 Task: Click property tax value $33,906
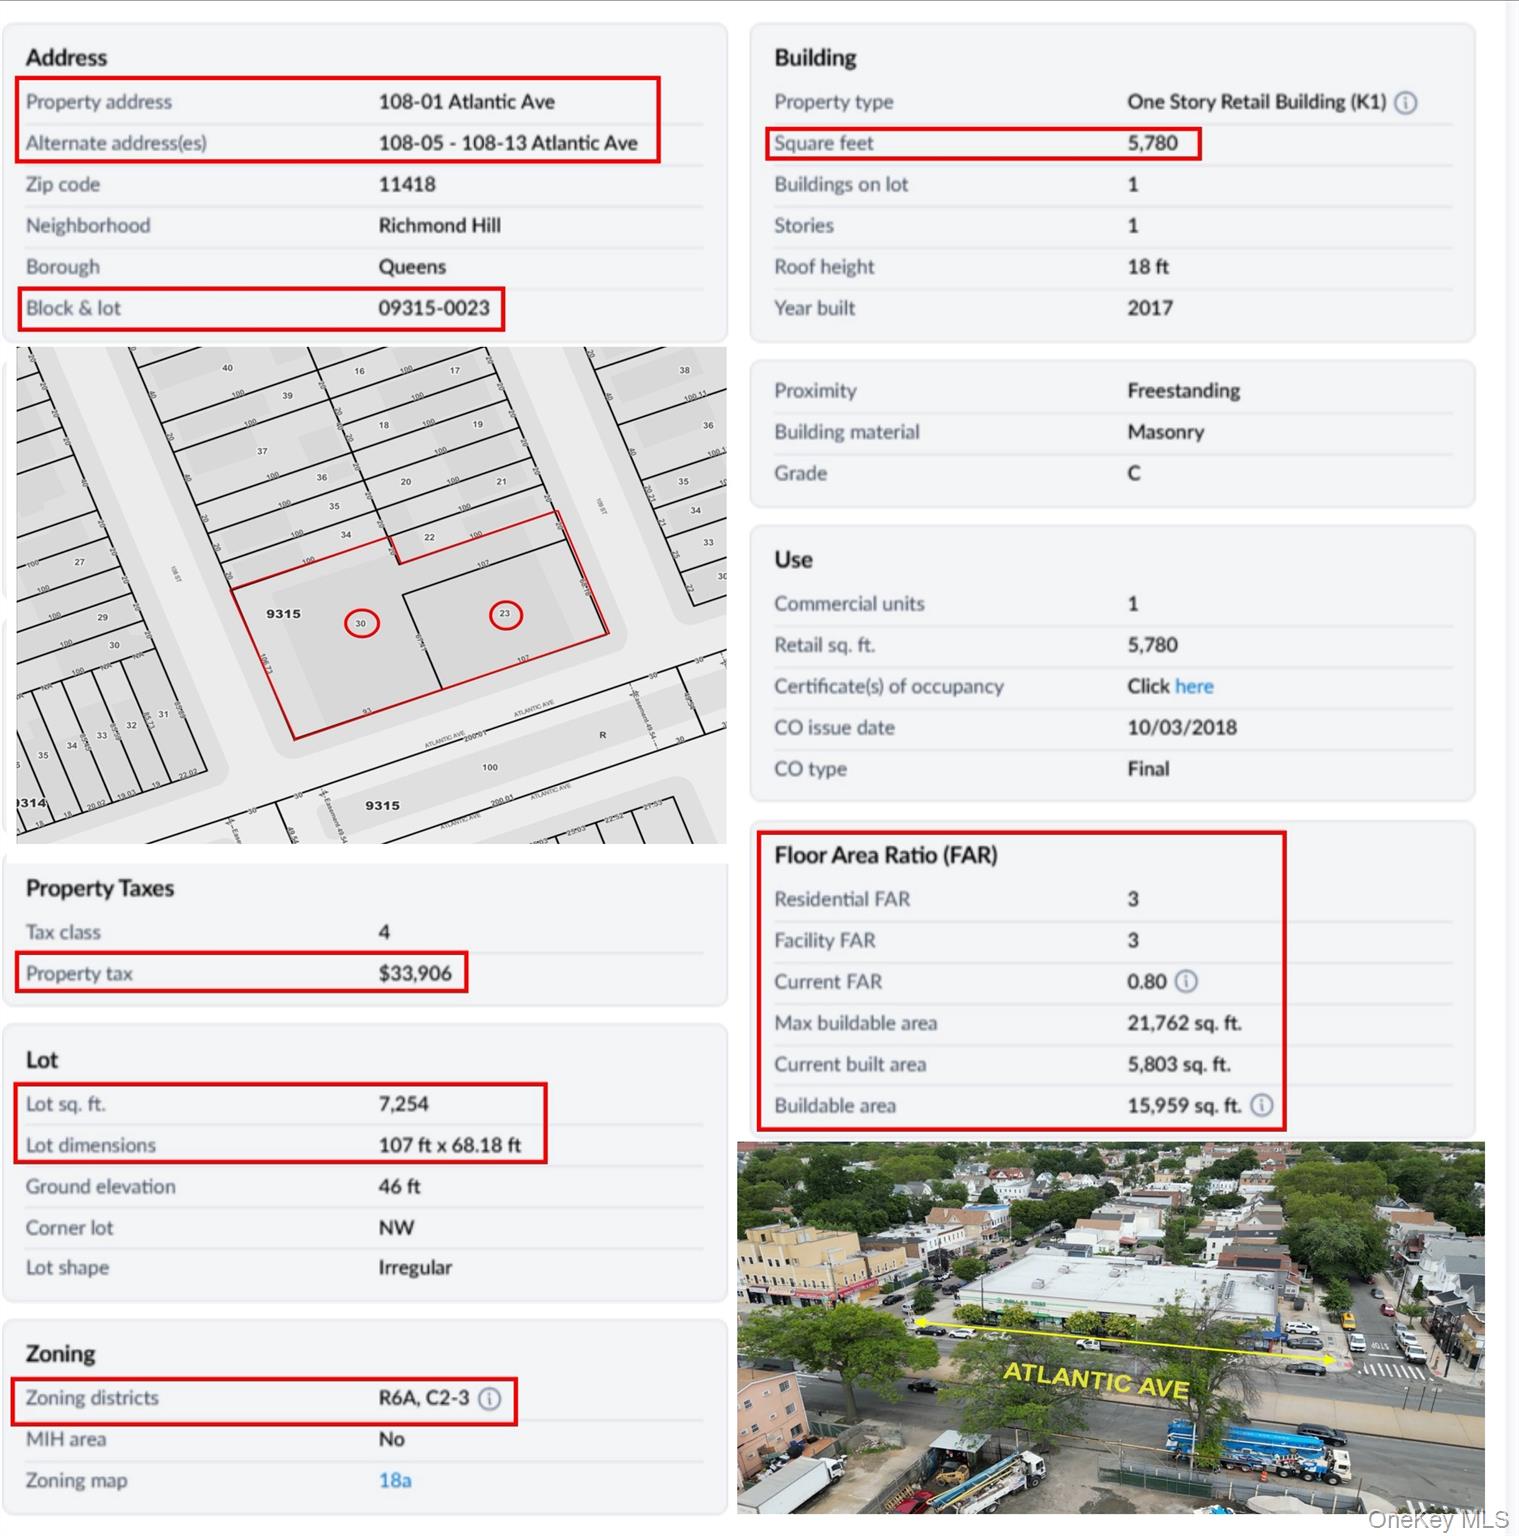point(415,973)
